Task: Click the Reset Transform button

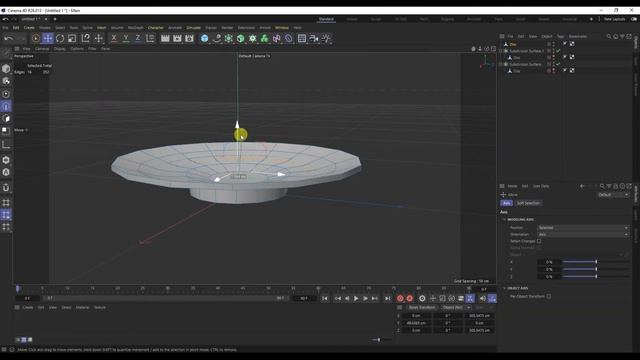Action: (x=422, y=307)
